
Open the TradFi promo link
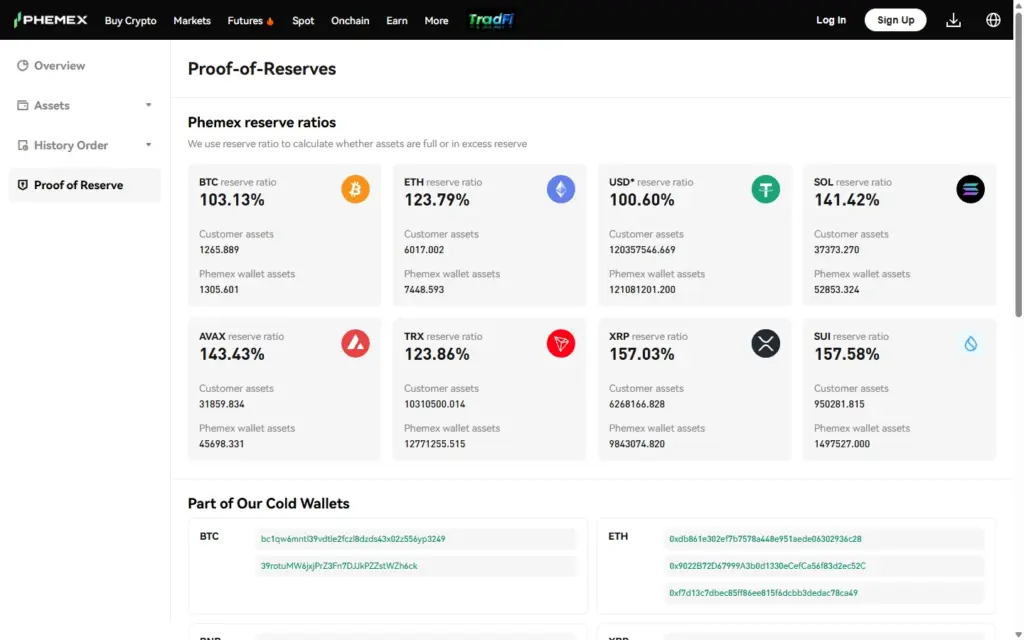(x=491, y=20)
